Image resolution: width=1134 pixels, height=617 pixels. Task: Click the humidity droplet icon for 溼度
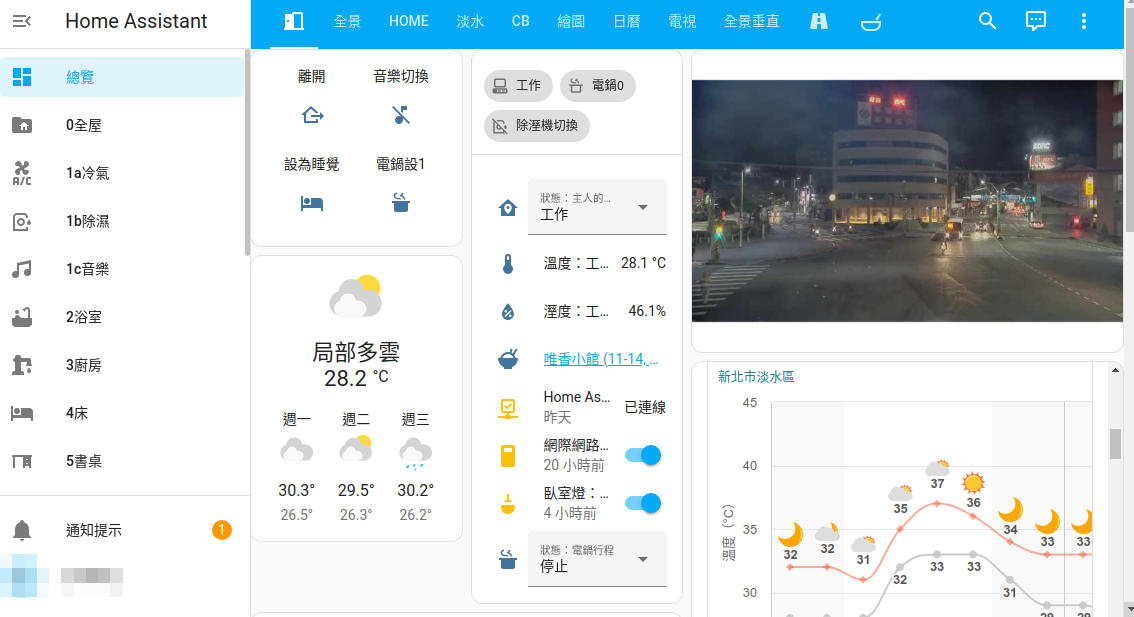508,312
